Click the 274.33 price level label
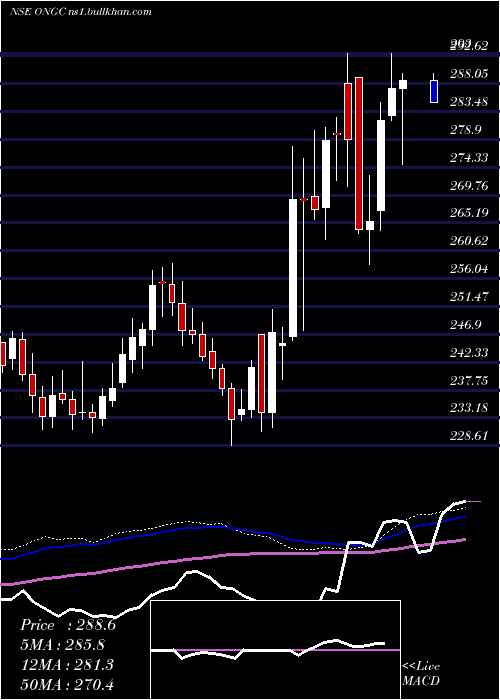This screenshot has width=500, height=700. pyautogui.click(x=469, y=158)
